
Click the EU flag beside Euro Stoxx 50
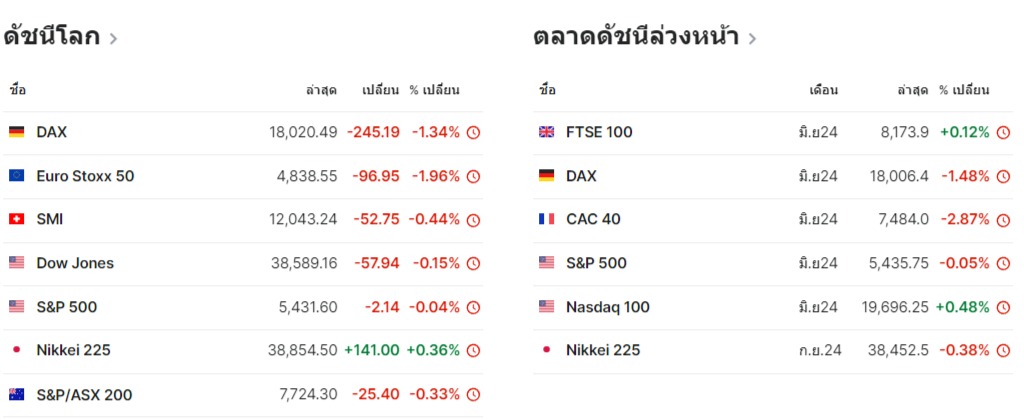pyautogui.click(x=16, y=176)
